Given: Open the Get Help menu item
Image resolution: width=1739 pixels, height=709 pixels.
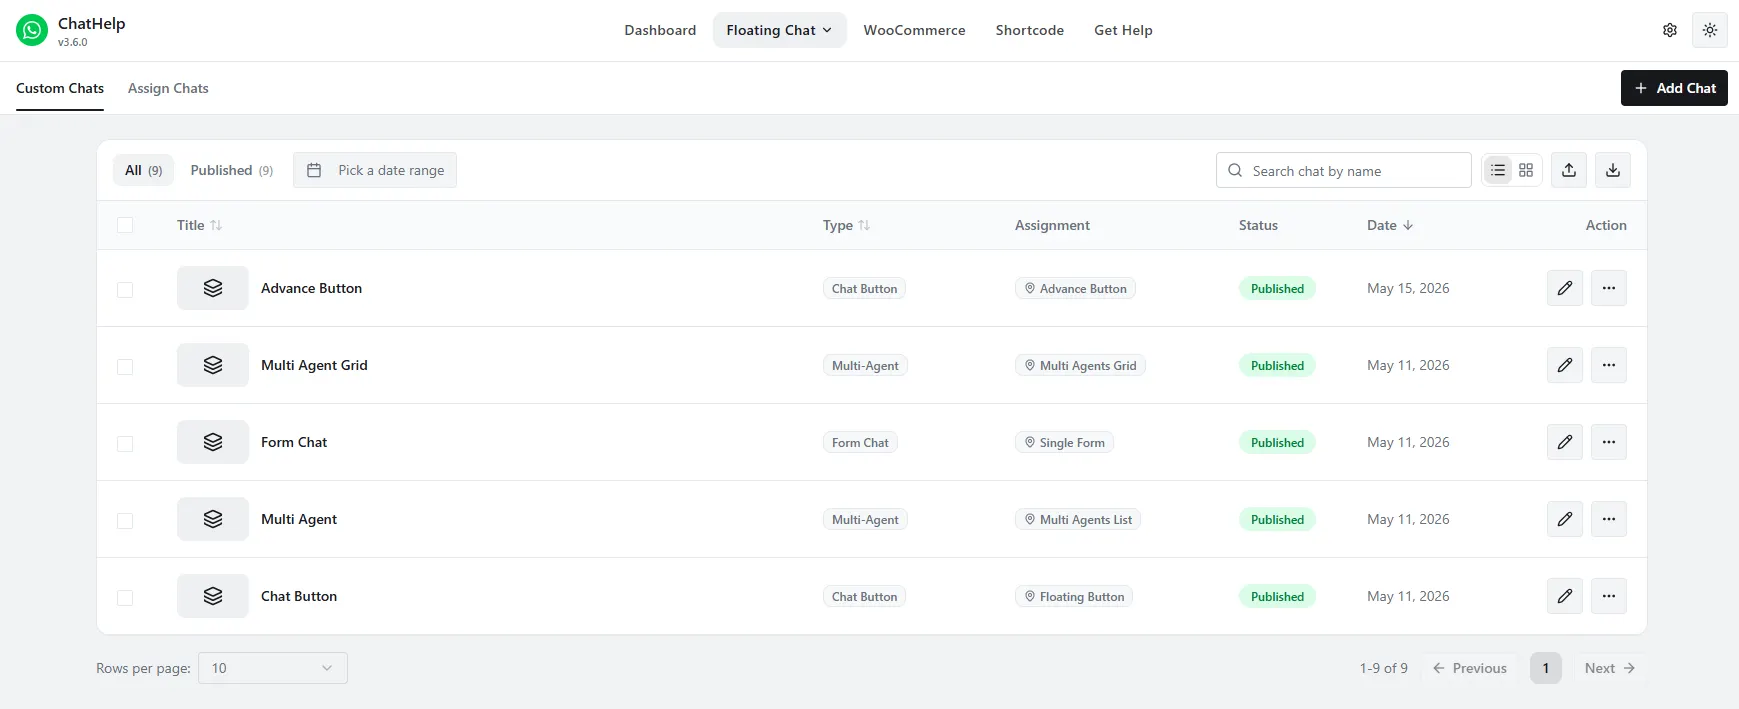Looking at the screenshot, I should tap(1123, 30).
